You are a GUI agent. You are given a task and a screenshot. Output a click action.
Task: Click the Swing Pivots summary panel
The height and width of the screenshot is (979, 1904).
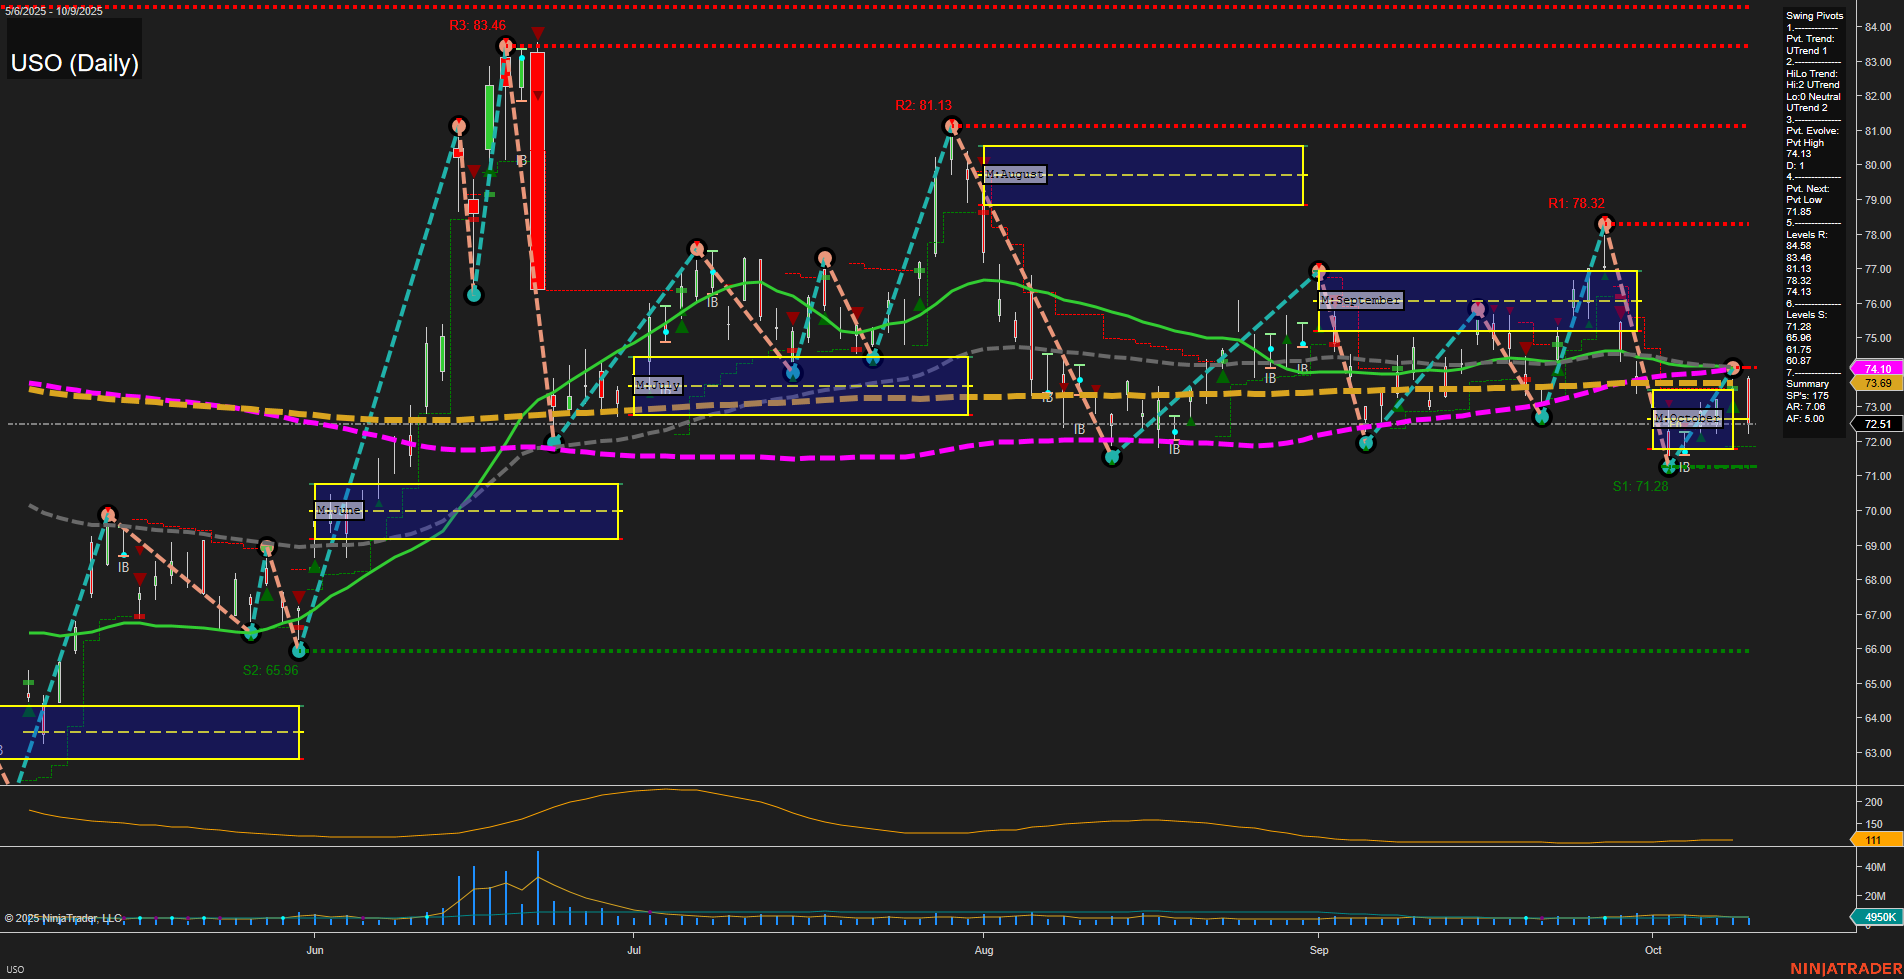point(1814,15)
